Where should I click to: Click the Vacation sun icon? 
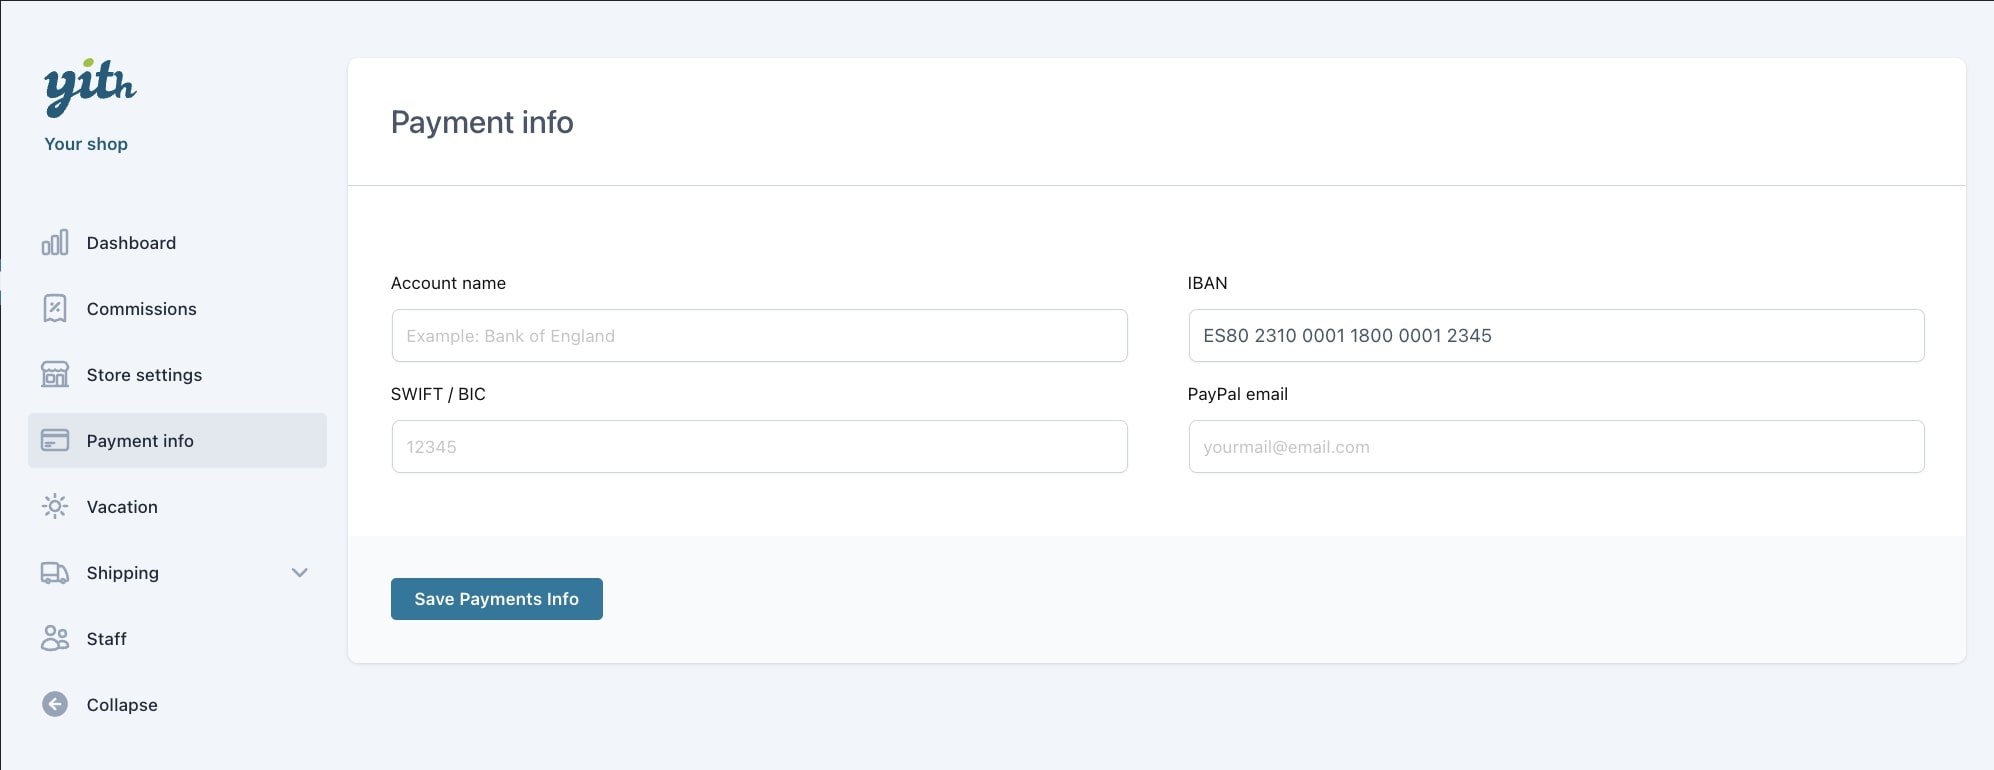click(55, 507)
